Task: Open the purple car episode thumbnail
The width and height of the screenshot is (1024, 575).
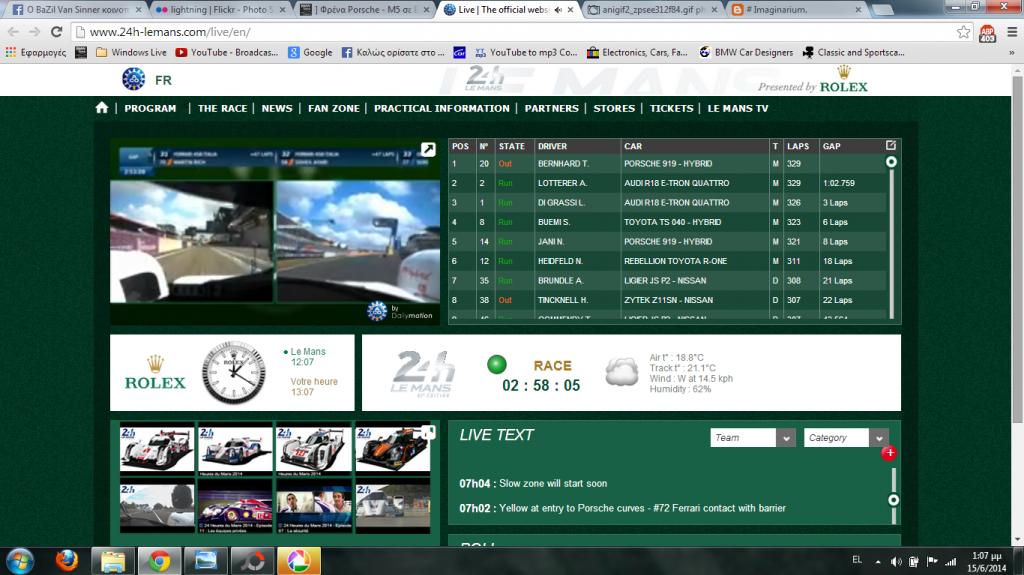Action: 235,507
